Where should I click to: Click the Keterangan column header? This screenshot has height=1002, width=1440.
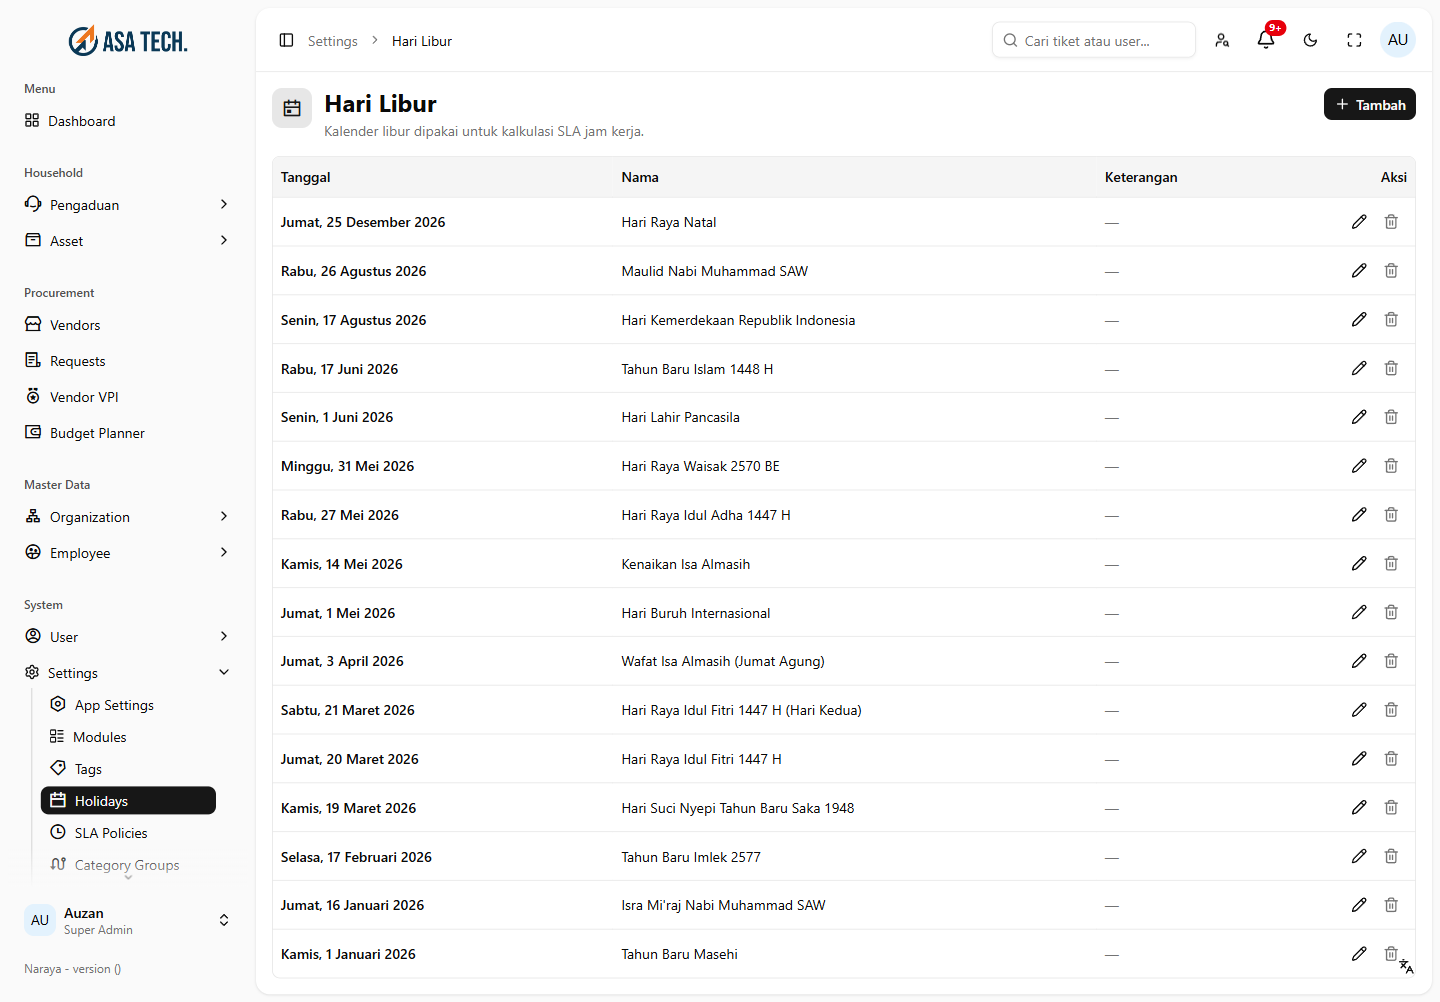tap(1141, 177)
